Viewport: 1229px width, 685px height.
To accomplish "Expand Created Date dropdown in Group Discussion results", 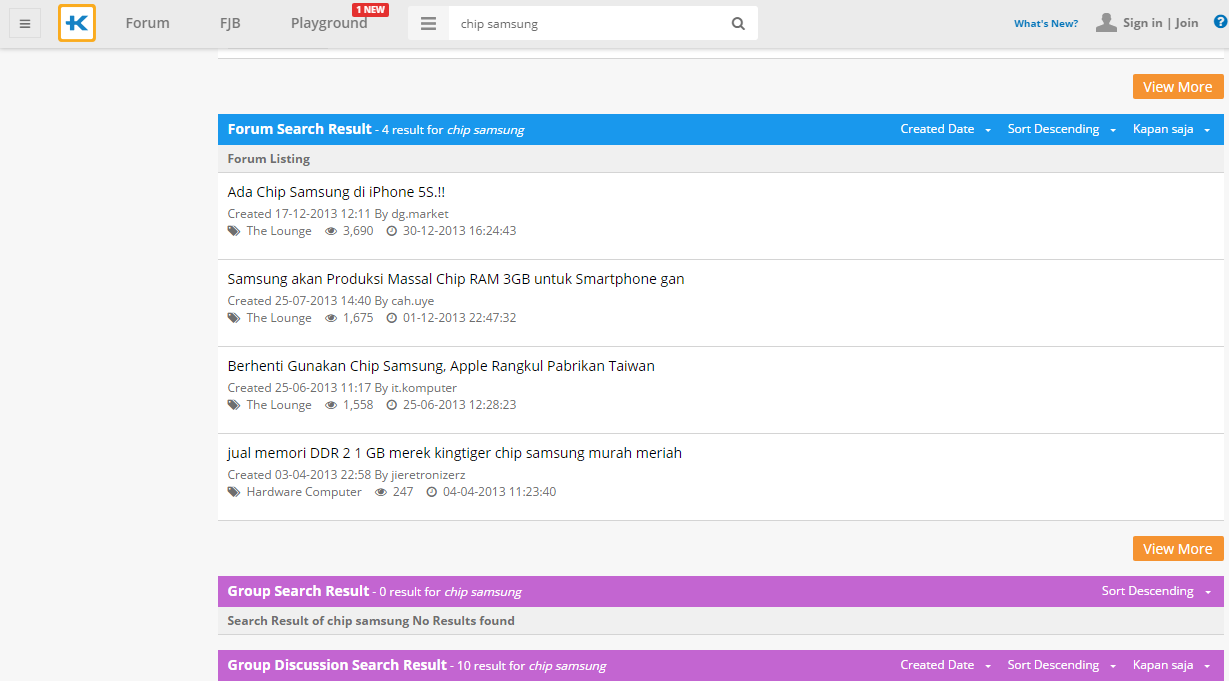I will pyautogui.click(x=946, y=665).
